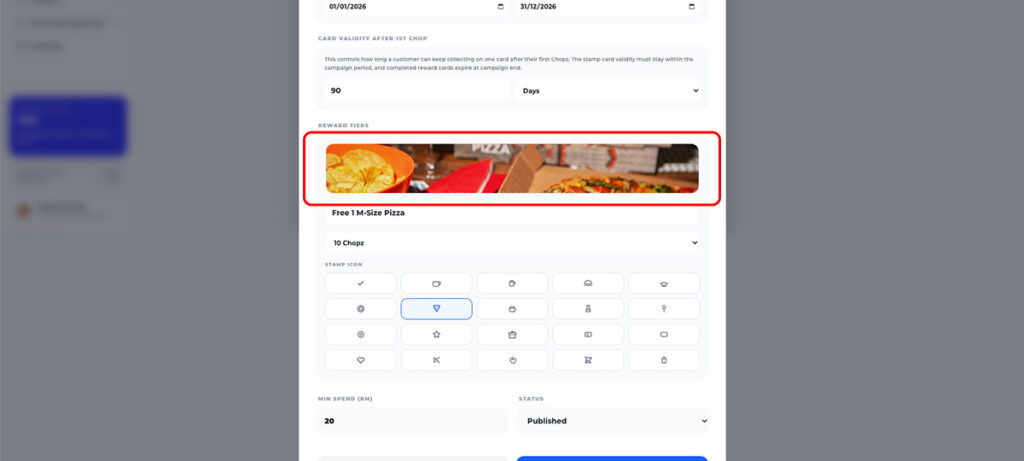Choose the gift box stamp icon
The width and height of the screenshot is (1024, 461).
tap(512, 334)
